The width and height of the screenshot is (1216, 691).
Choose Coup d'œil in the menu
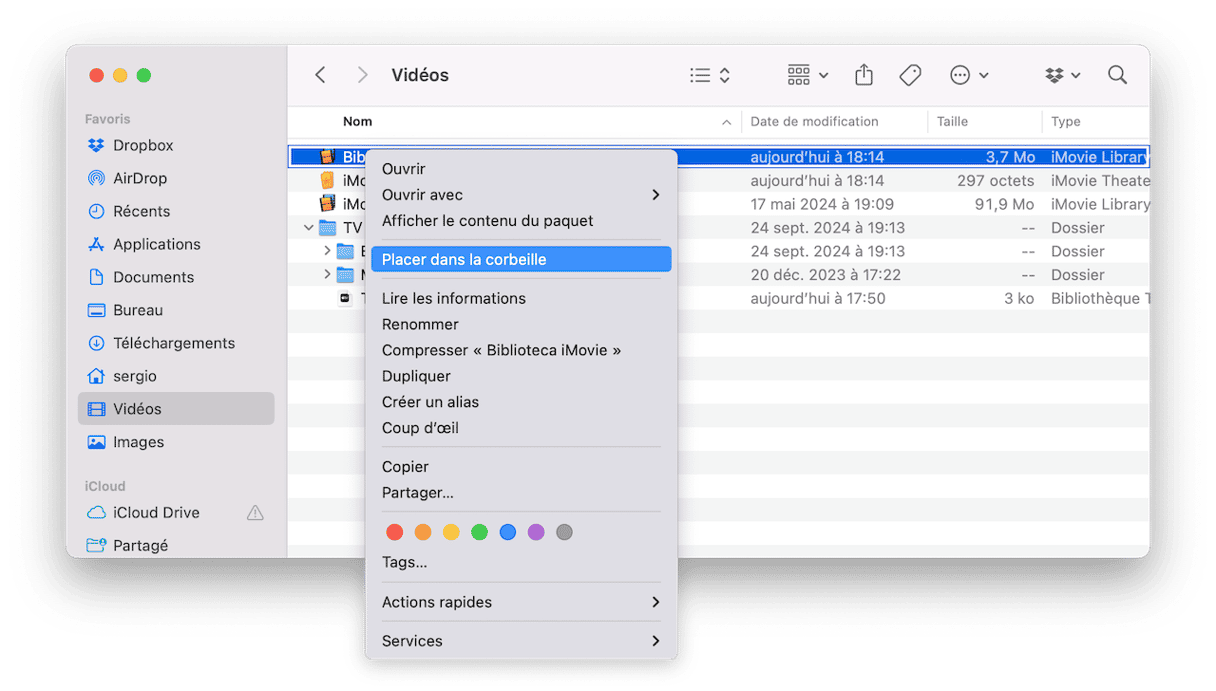521,428
